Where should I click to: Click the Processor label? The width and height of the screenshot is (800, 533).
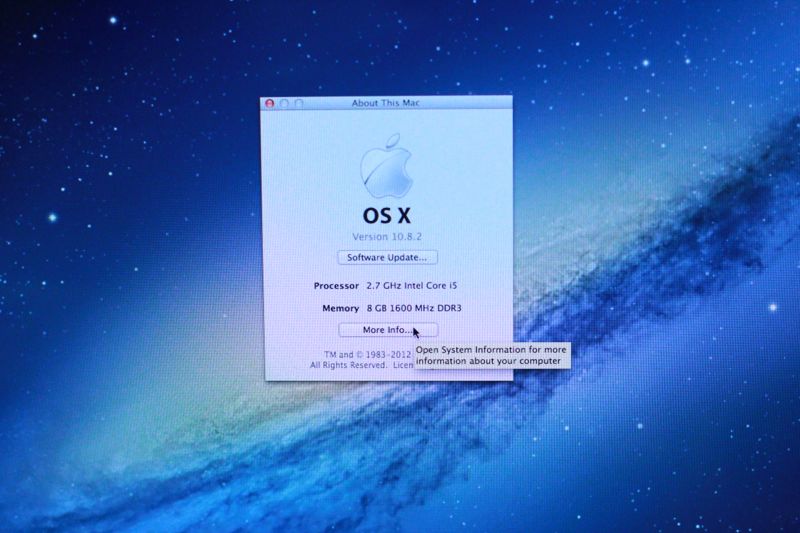point(336,286)
